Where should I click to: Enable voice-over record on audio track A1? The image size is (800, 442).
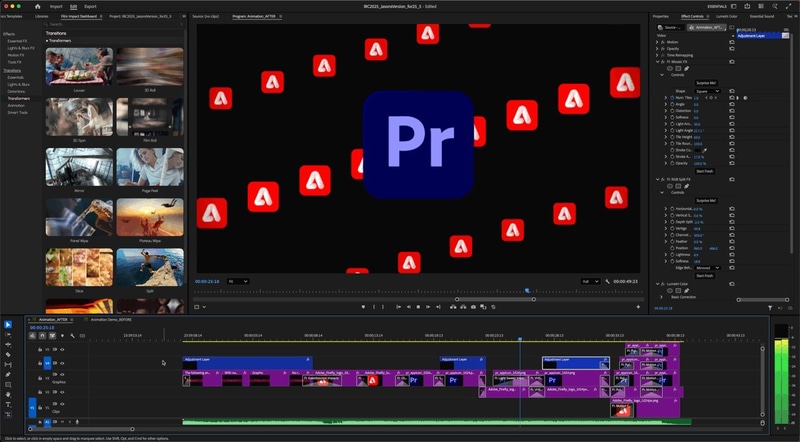[x=77, y=422]
